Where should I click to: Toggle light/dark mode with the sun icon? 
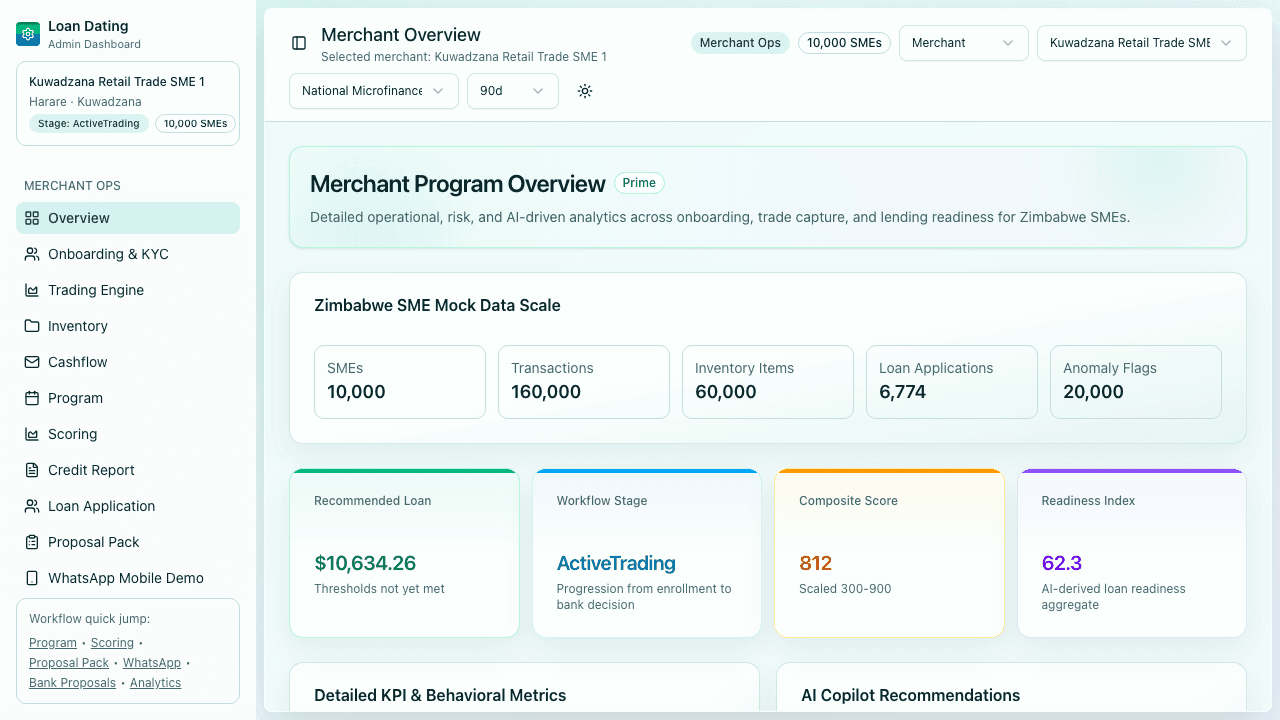point(585,91)
